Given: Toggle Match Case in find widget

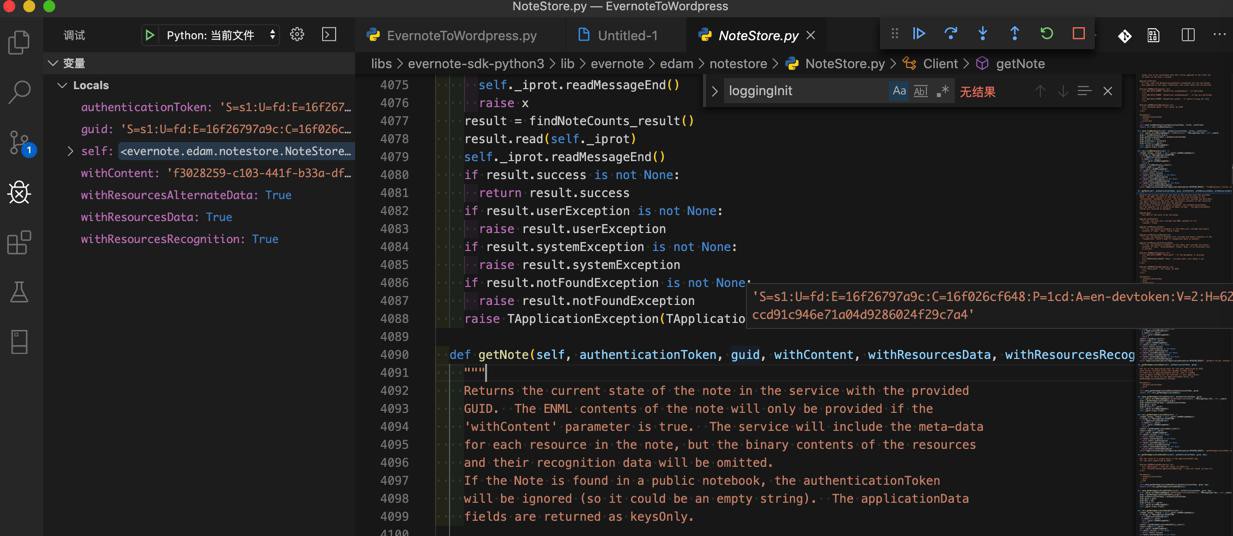Looking at the screenshot, I should (x=899, y=91).
